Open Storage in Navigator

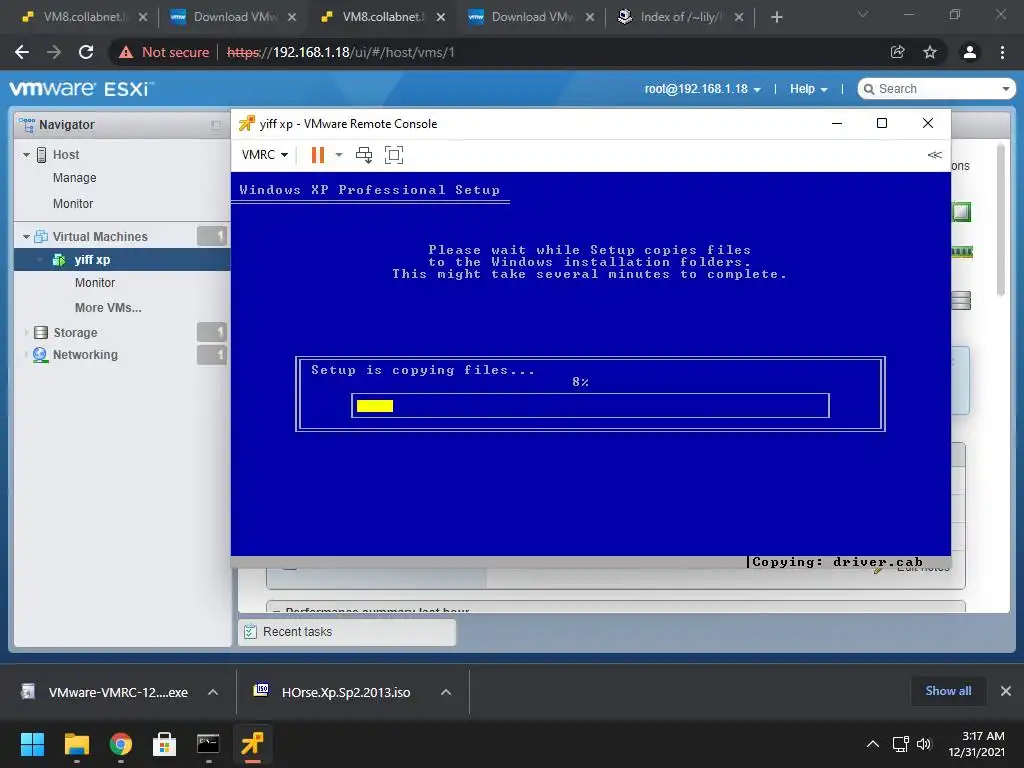[75, 332]
